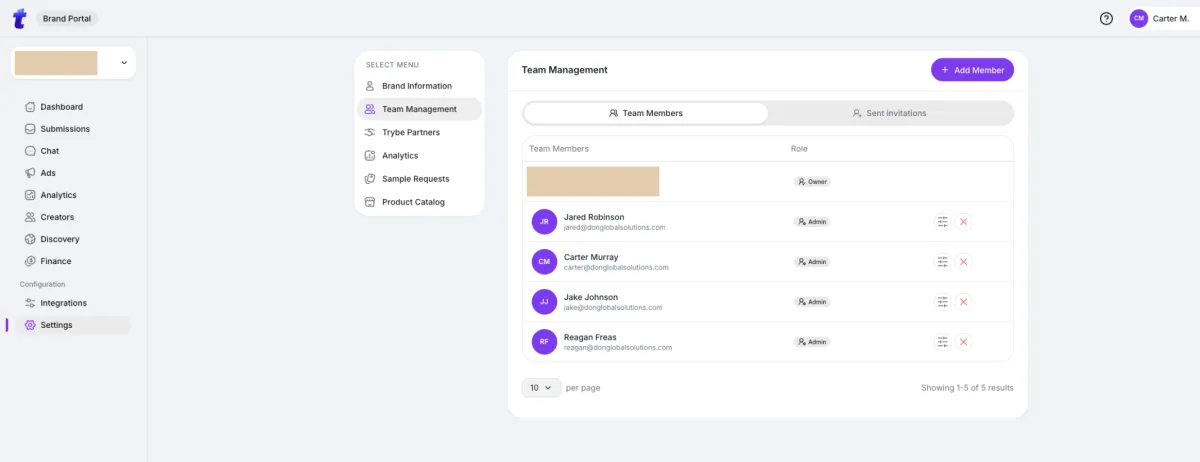This screenshot has height=462, width=1200.
Task: Click the email jared@donglobalsolutions.com
Action: click(x=614, y=228)
